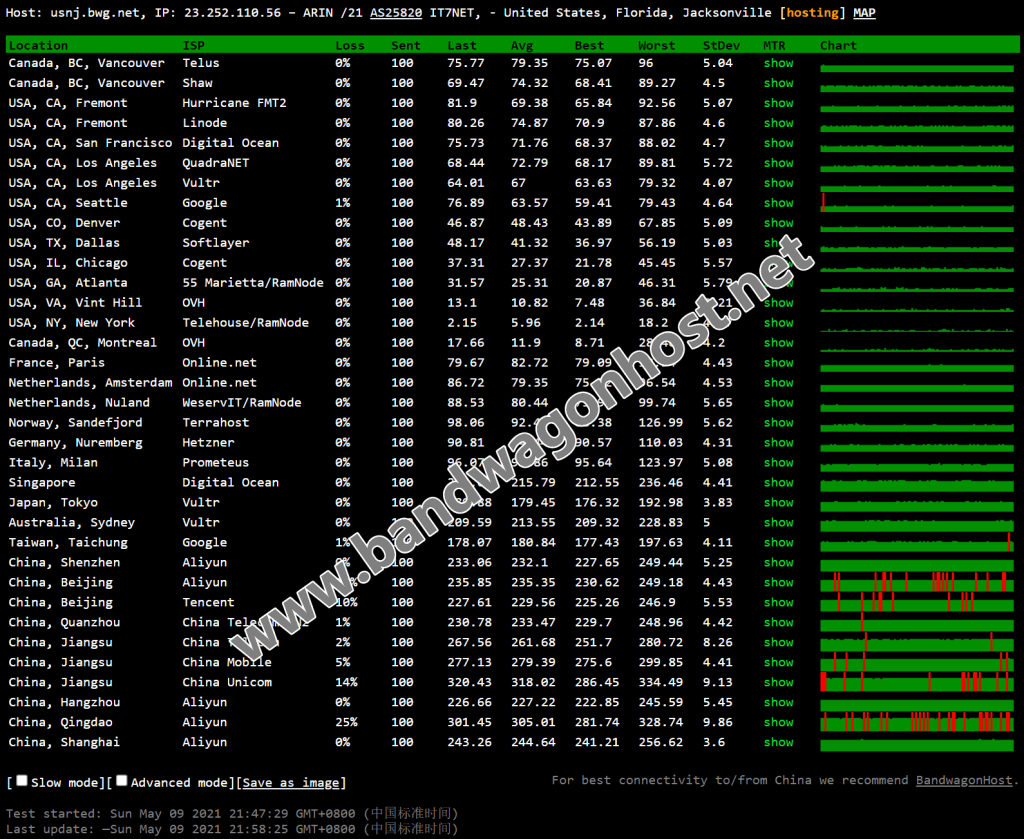This screenshot has height=839, width=1024.
Task: Show MTR for Qingdao Aliyun row
Action: tap(778, 723)
